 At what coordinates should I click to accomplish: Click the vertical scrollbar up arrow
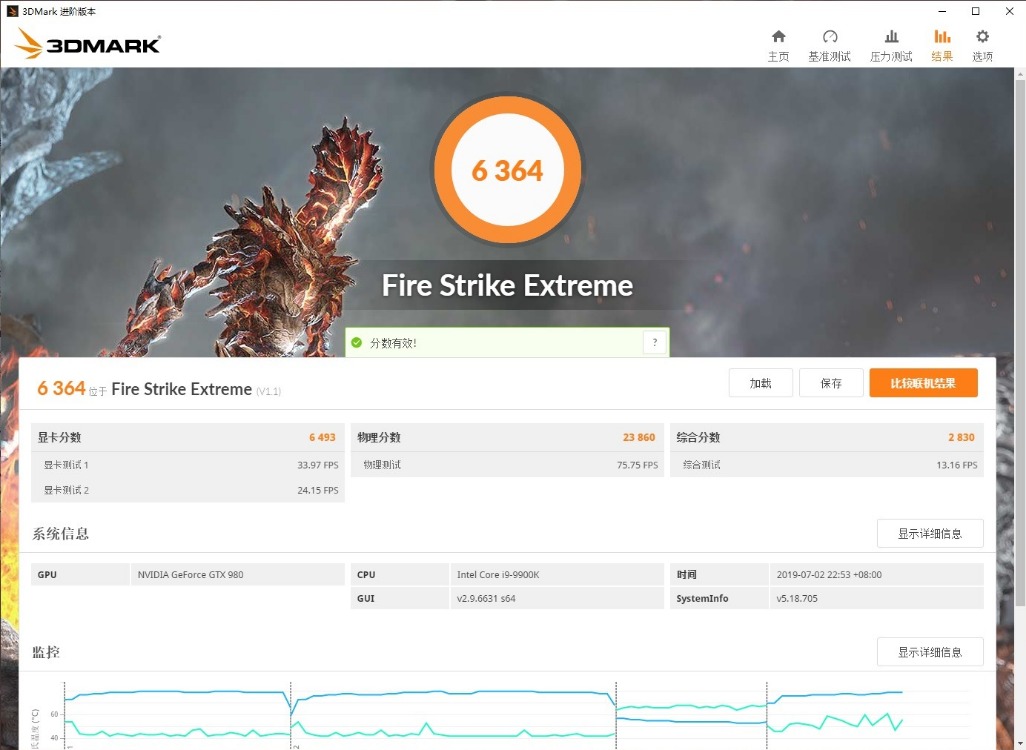coord(1020,75)
